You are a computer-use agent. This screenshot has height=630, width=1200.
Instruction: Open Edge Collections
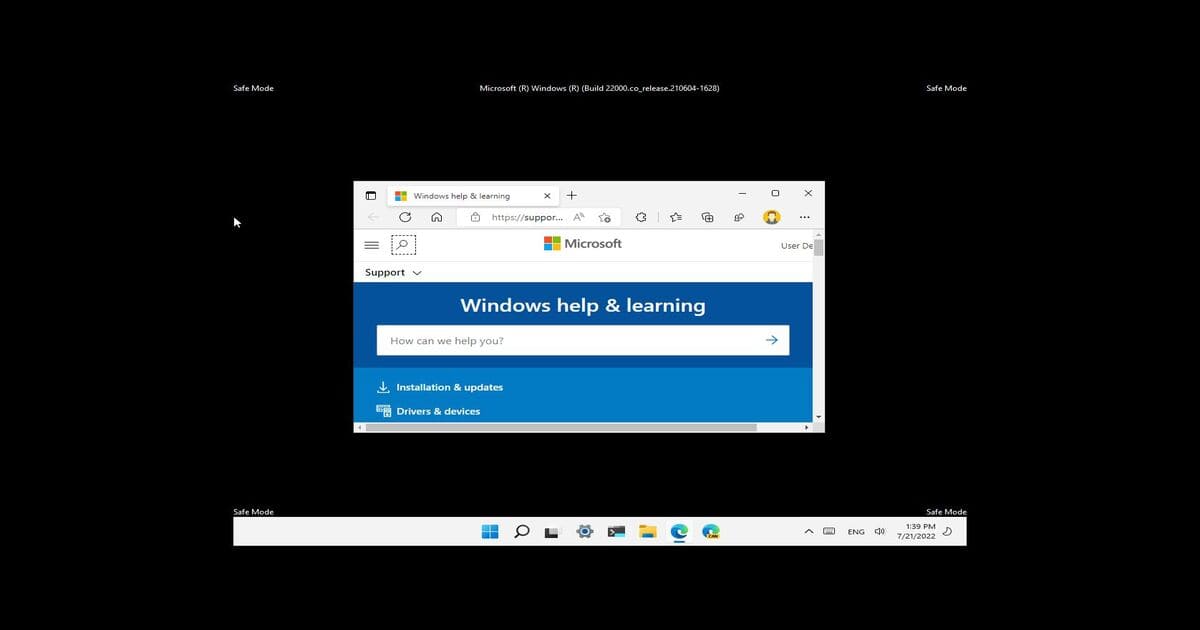point(706,217)
